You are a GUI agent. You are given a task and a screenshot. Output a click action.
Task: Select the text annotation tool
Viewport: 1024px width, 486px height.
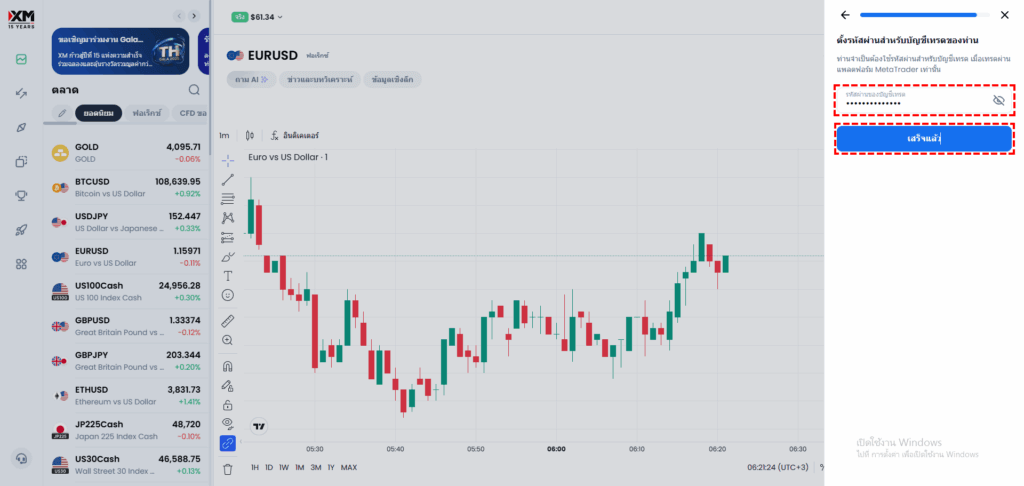(x=228, y=275)
